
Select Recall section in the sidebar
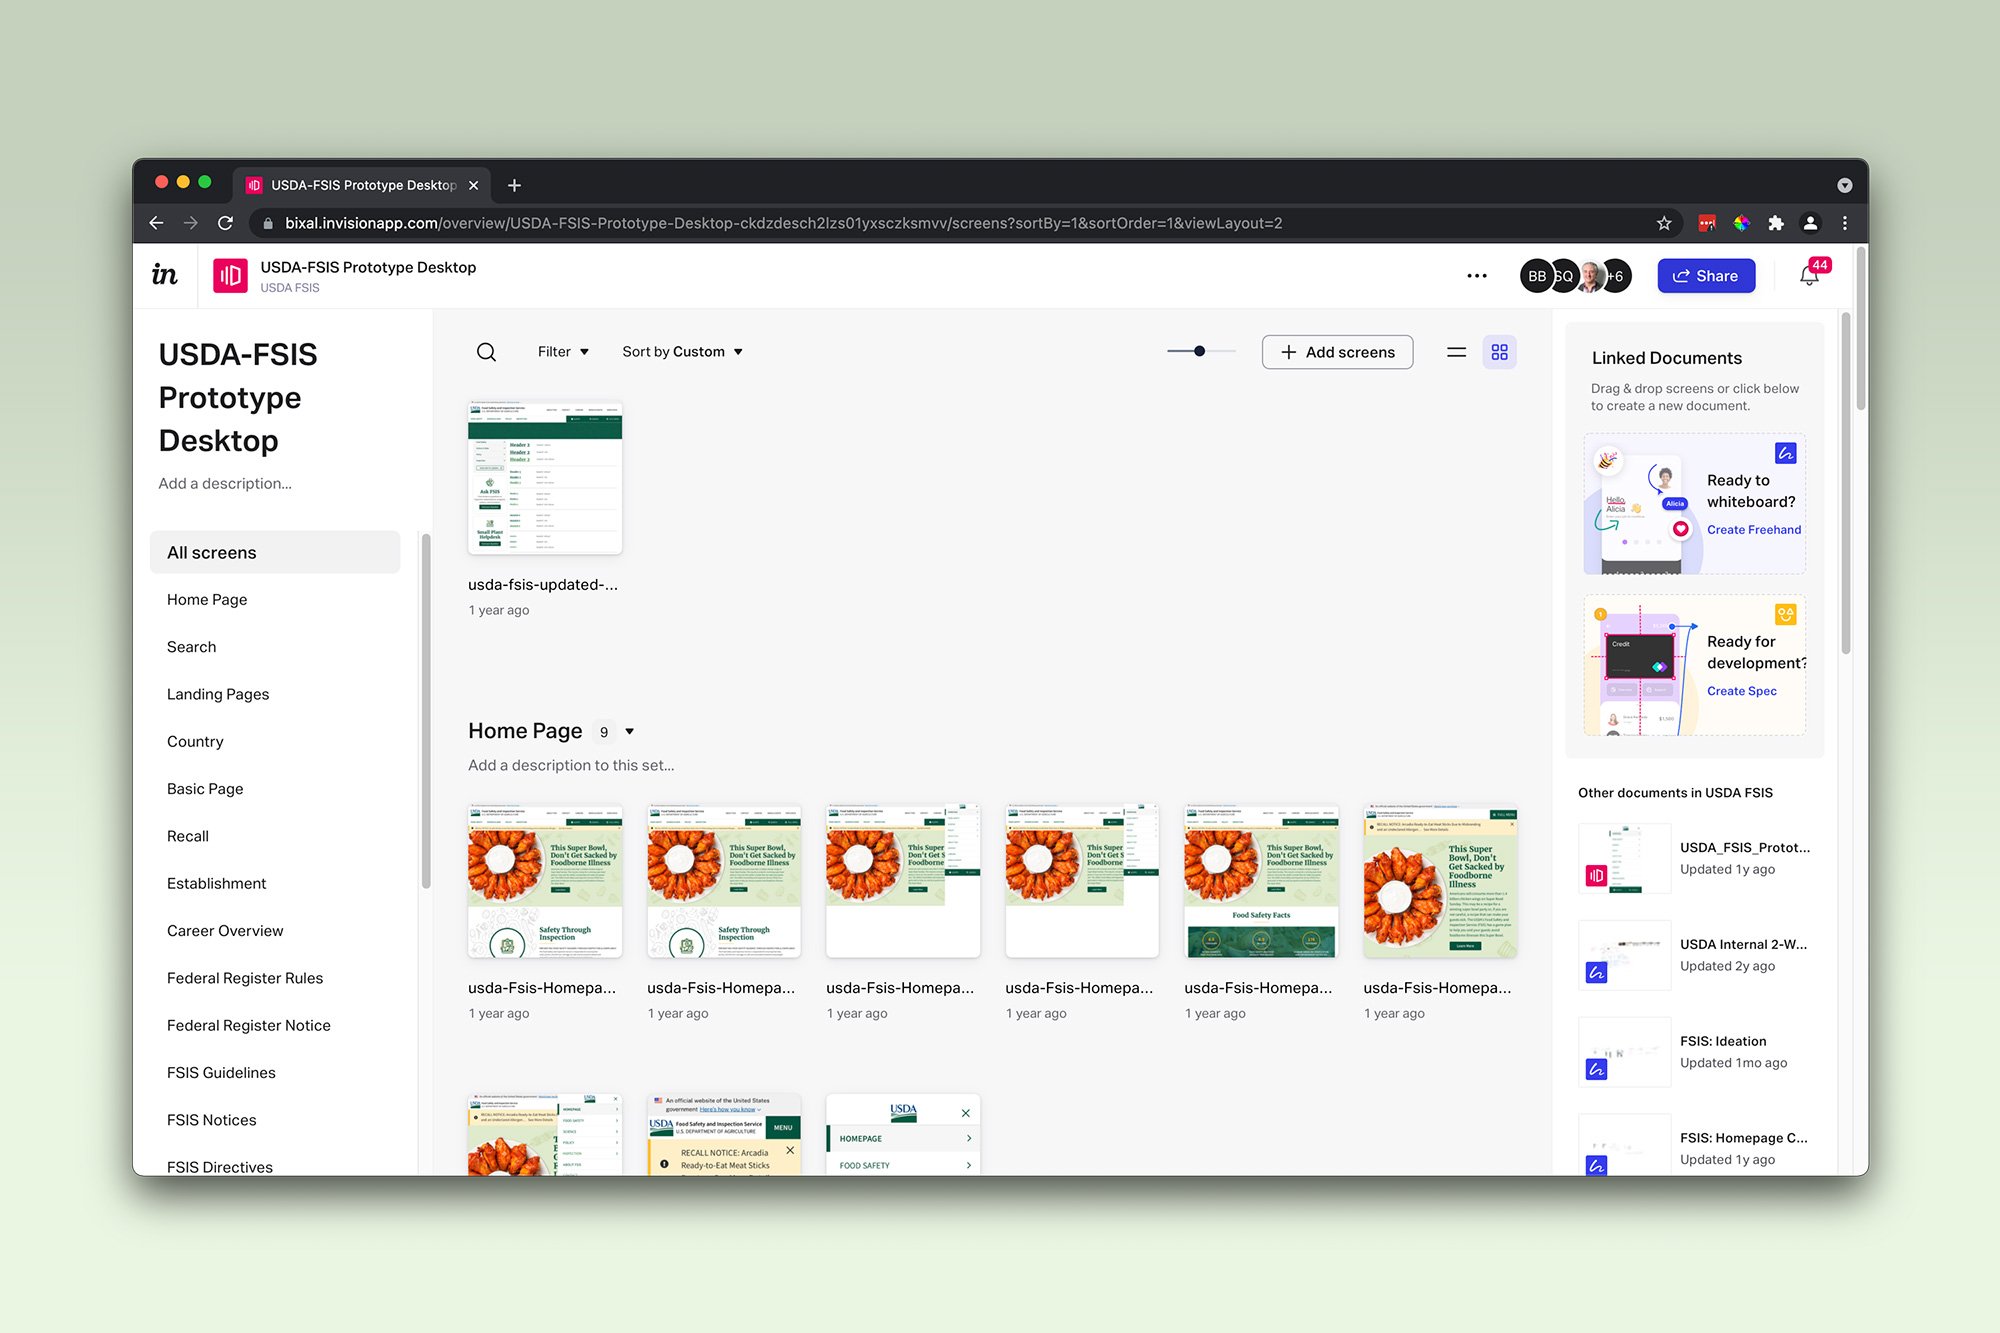pyautogui.click(x=188, y=836)
